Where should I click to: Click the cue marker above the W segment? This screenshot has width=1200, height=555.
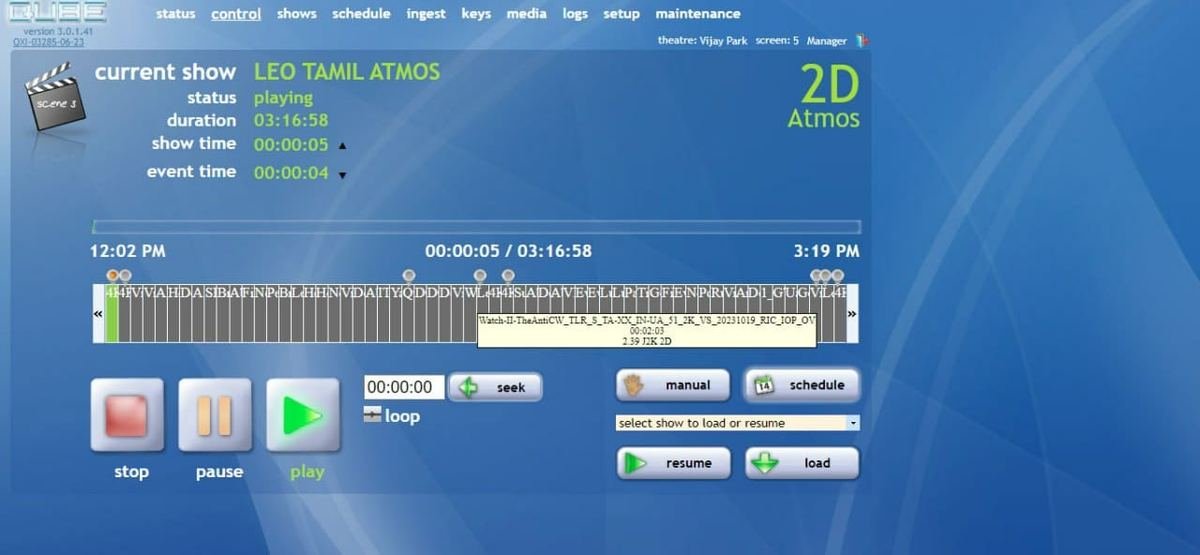point(480,276)
